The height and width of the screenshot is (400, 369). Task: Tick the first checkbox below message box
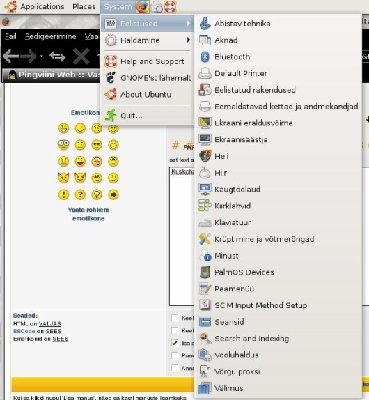click(x=175, y=318)
